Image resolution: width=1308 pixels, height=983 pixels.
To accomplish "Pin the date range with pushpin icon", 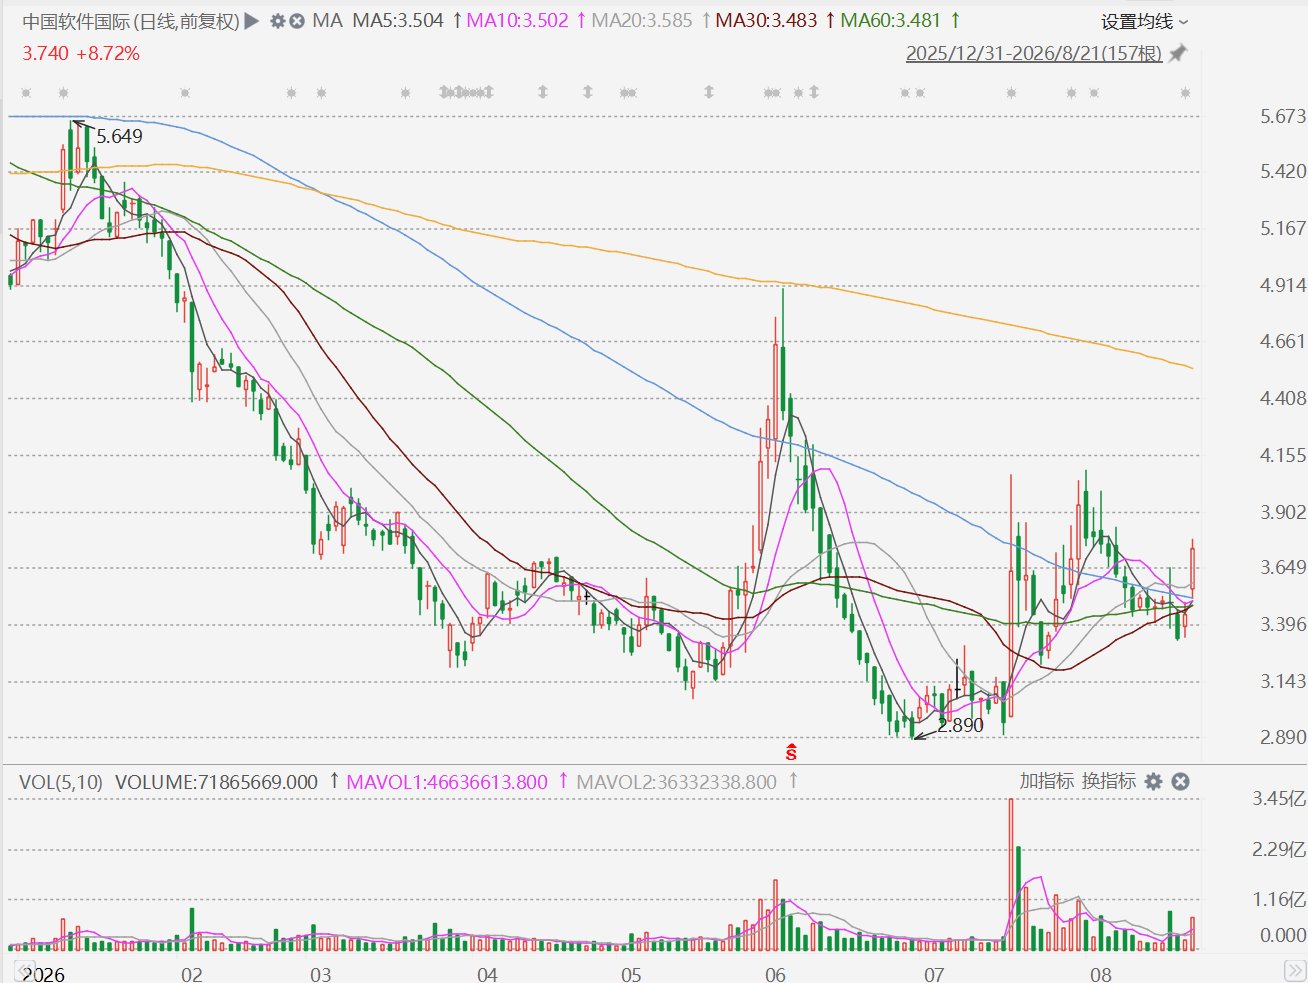I will pyautogui.click(x=1178, y=53).
